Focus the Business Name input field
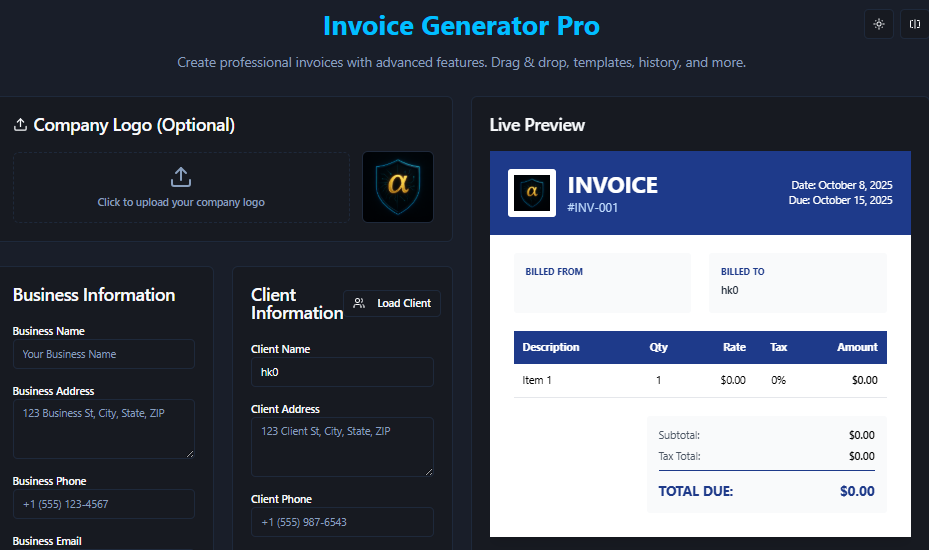This screenshot has height=550, width=929. coord(104,354)
